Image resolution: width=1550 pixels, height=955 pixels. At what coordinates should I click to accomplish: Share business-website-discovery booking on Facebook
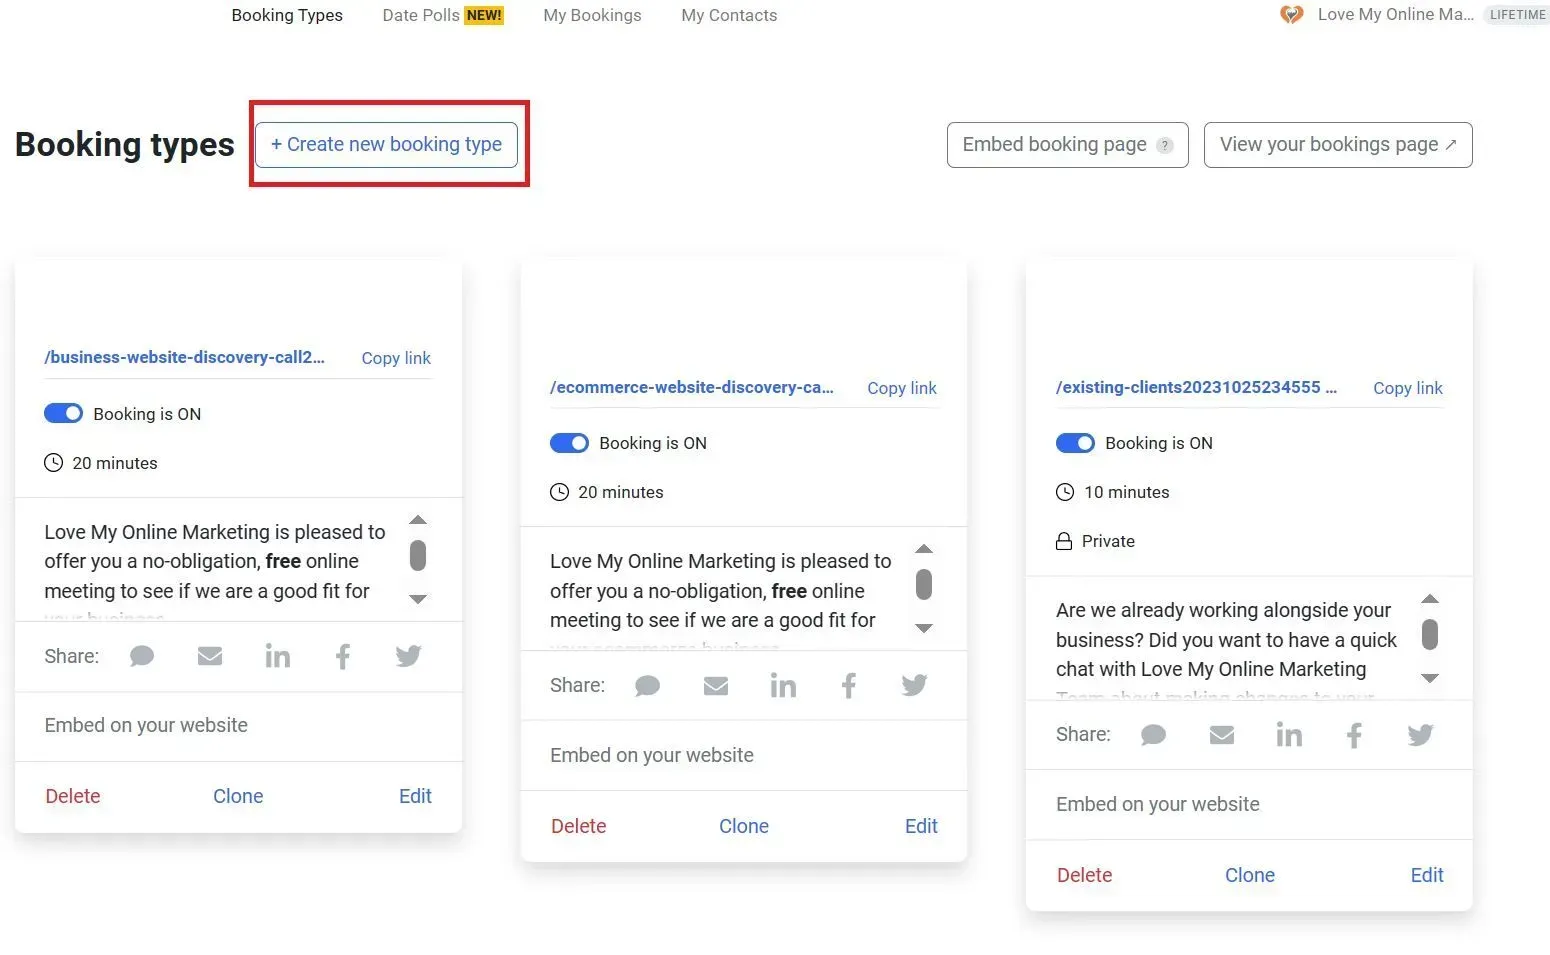coord(343,656)
